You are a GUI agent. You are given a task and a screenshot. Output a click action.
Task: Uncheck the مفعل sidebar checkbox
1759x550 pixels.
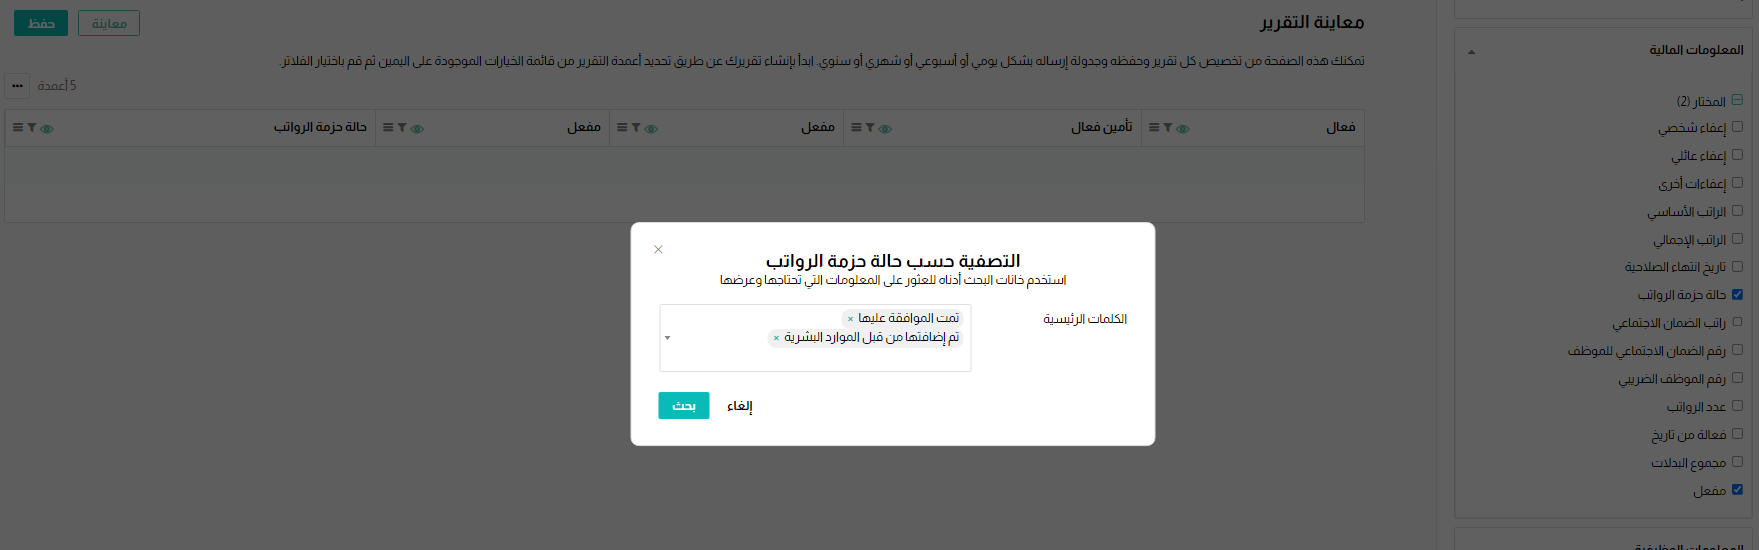[1737, 490]
